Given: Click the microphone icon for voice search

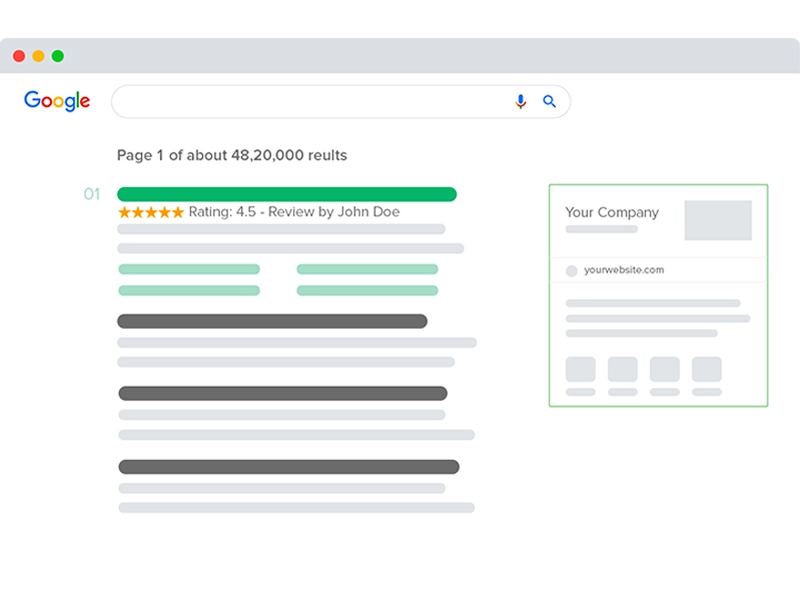Looking at the screenshot, I should [520, 101].
